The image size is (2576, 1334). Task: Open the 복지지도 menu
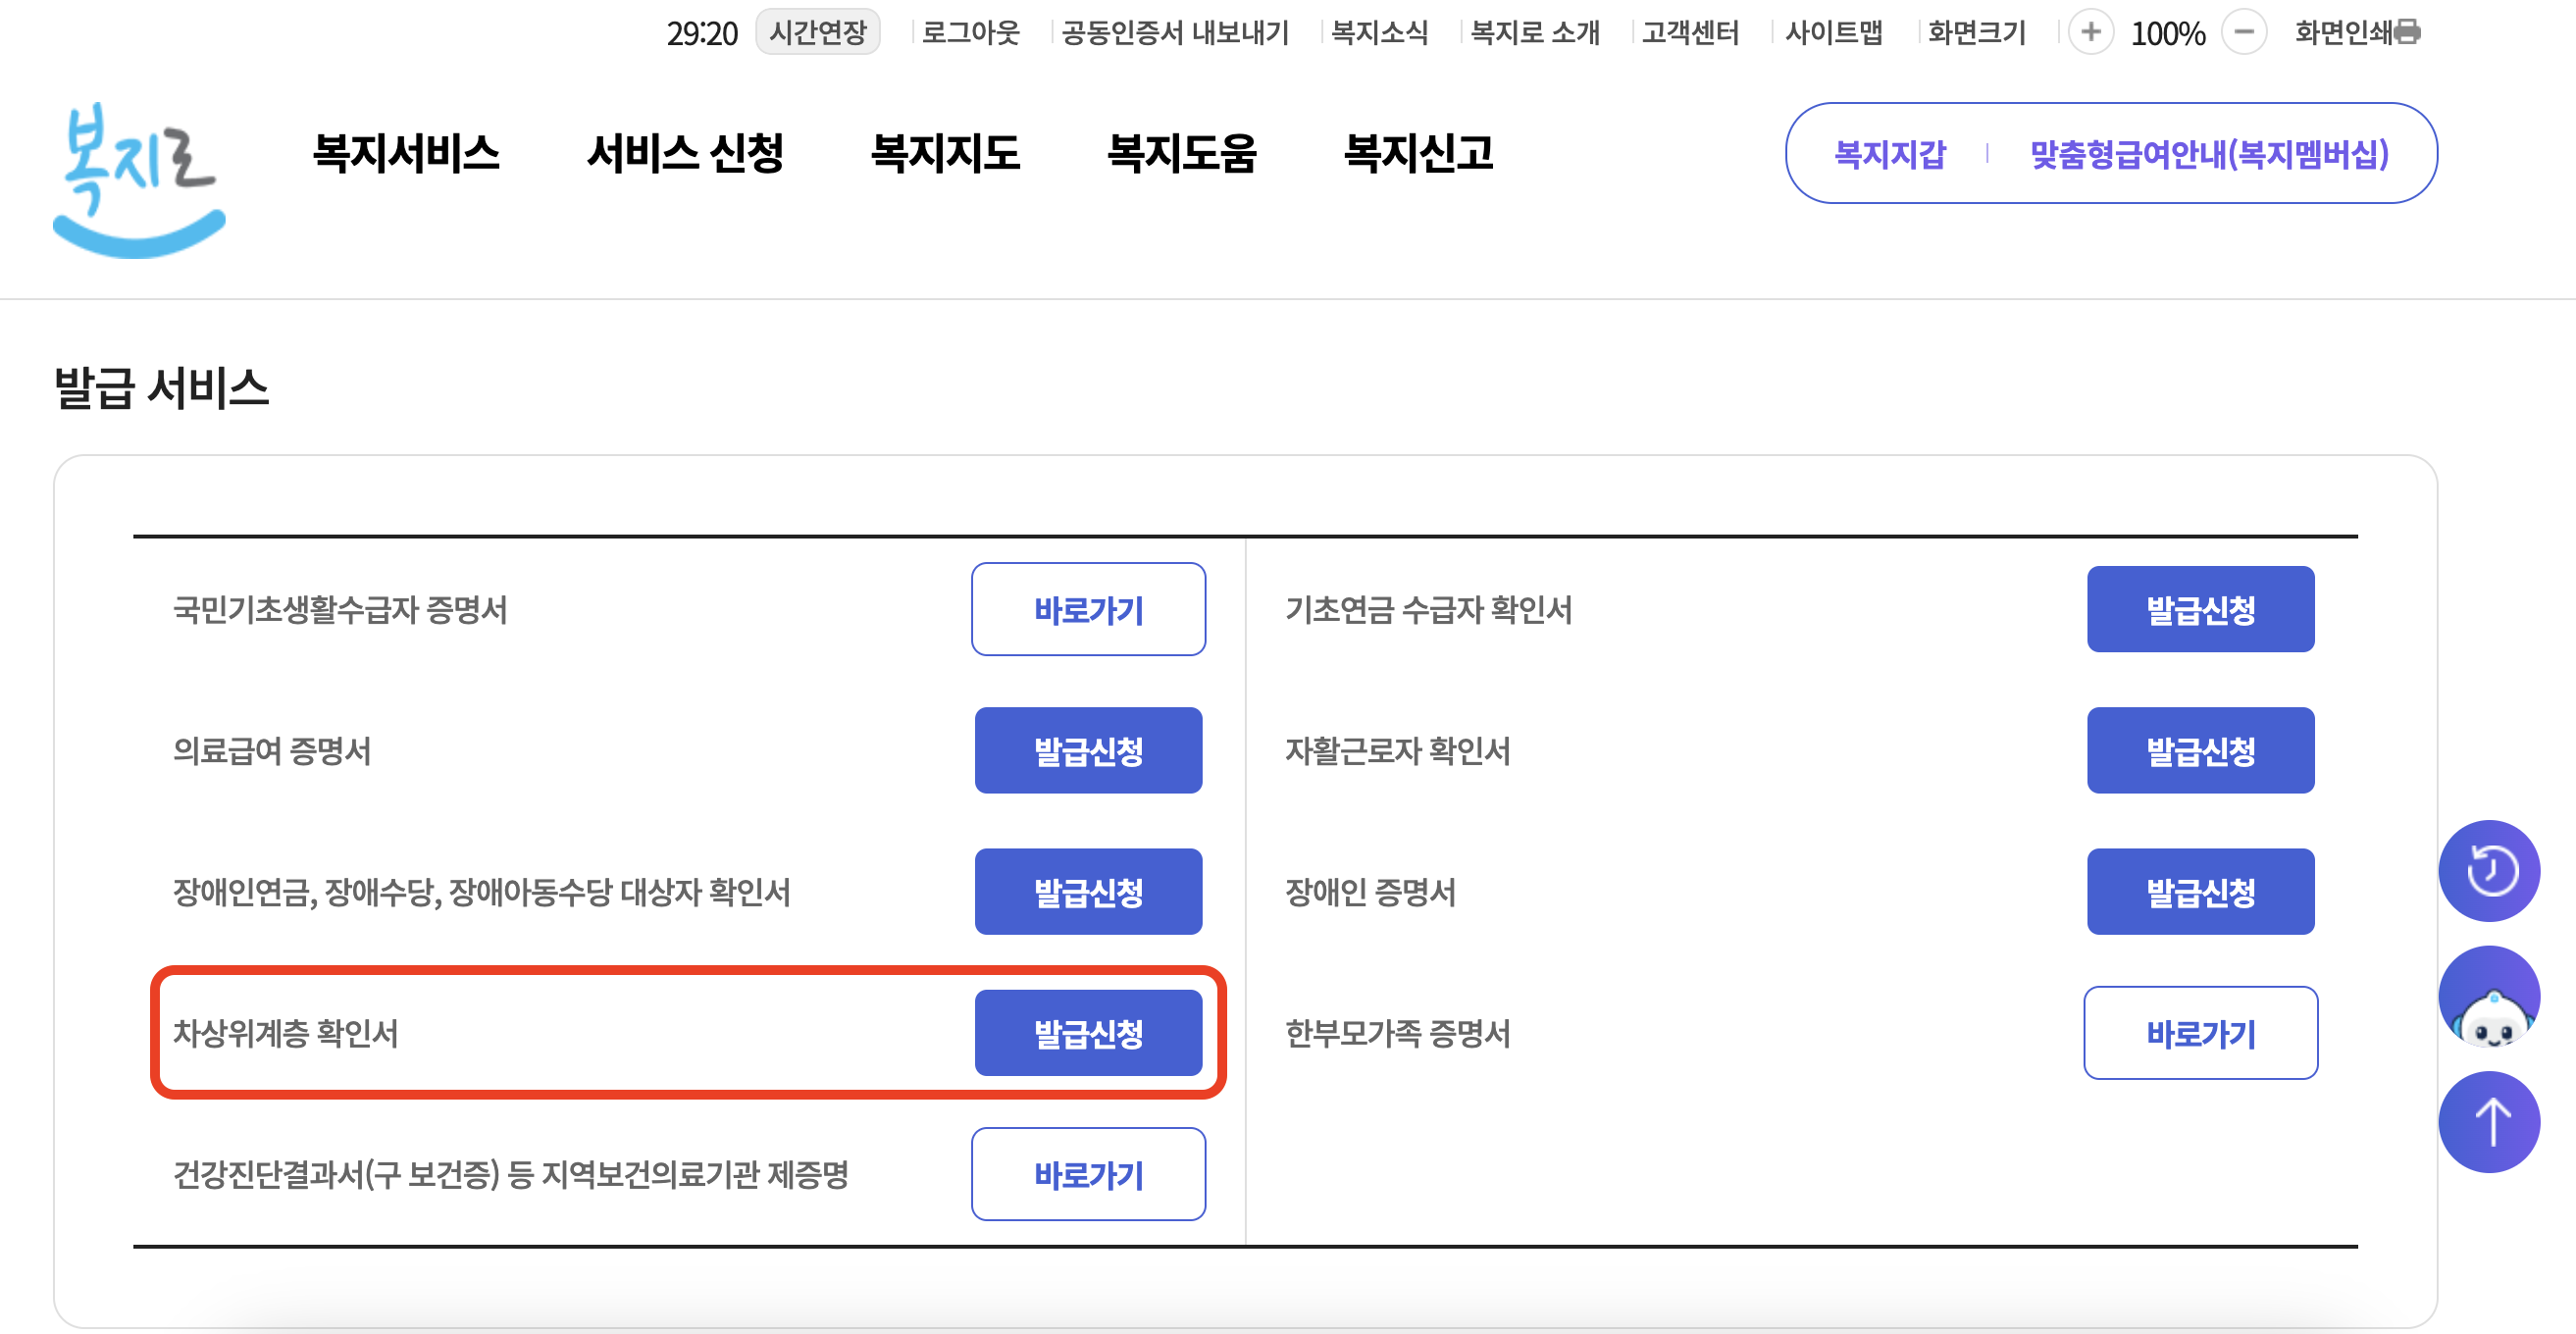click(947, 154)
